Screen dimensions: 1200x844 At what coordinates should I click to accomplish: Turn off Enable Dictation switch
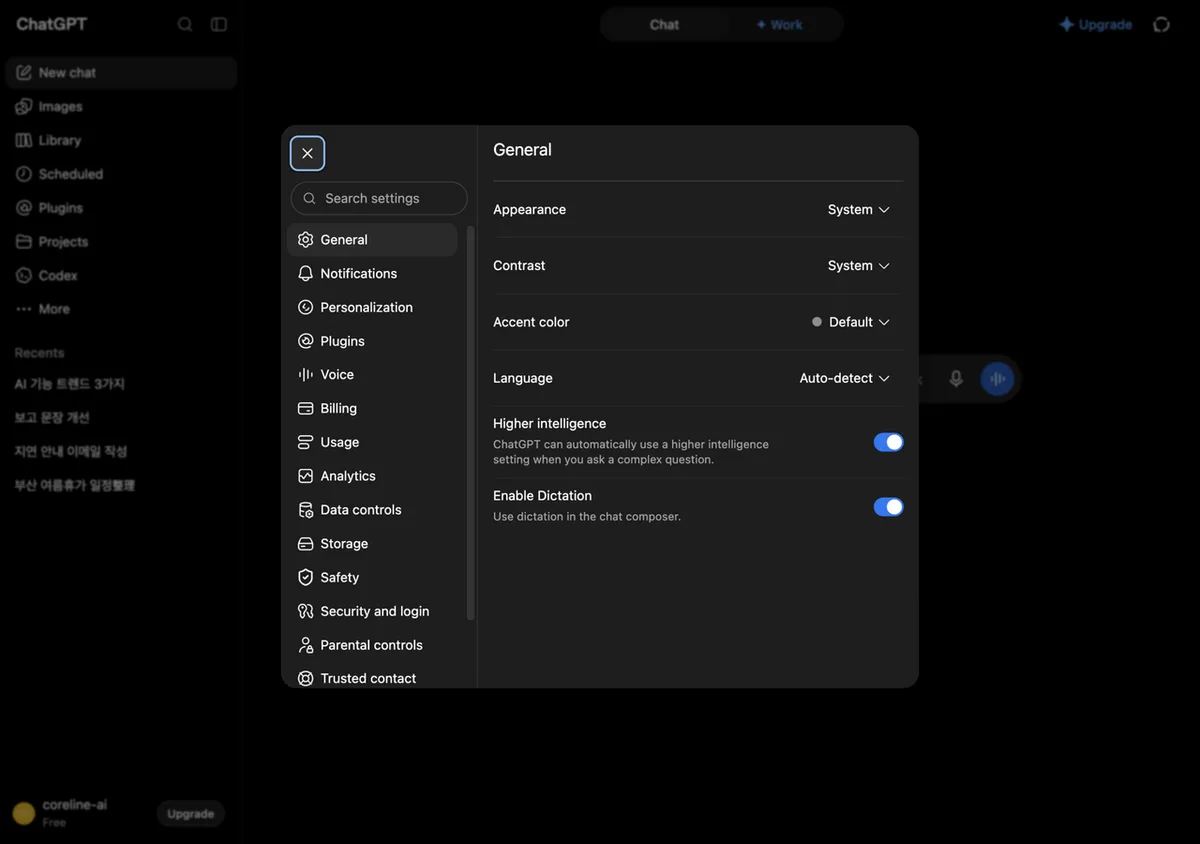pos(888,507)
